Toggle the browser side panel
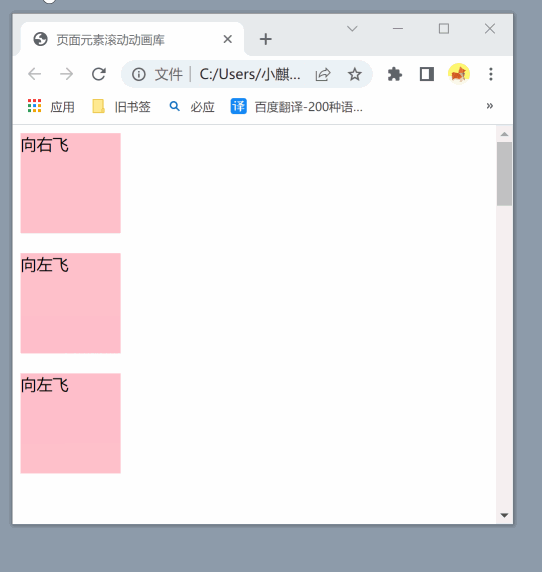The height and width of the screenshot is (572, 542). [426, 74]
